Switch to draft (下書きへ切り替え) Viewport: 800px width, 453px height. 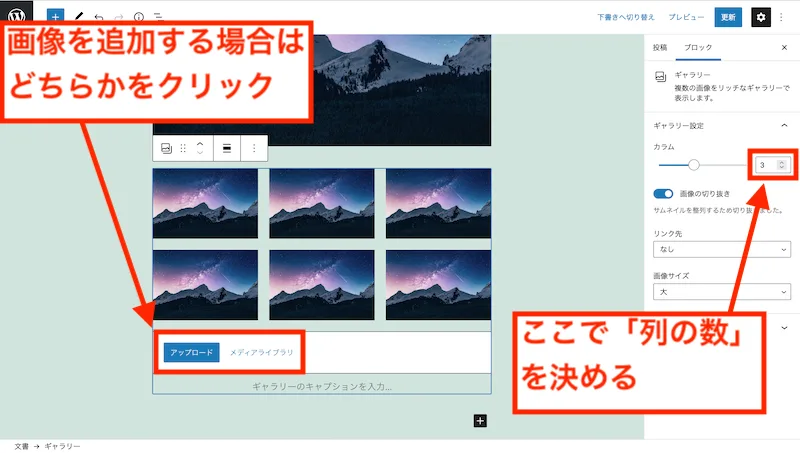tap(626, 17)
